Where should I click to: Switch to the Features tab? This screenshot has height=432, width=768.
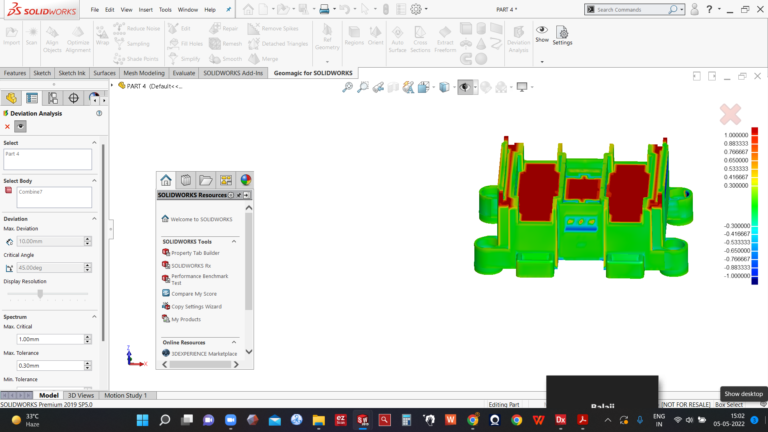coord(15,73)
